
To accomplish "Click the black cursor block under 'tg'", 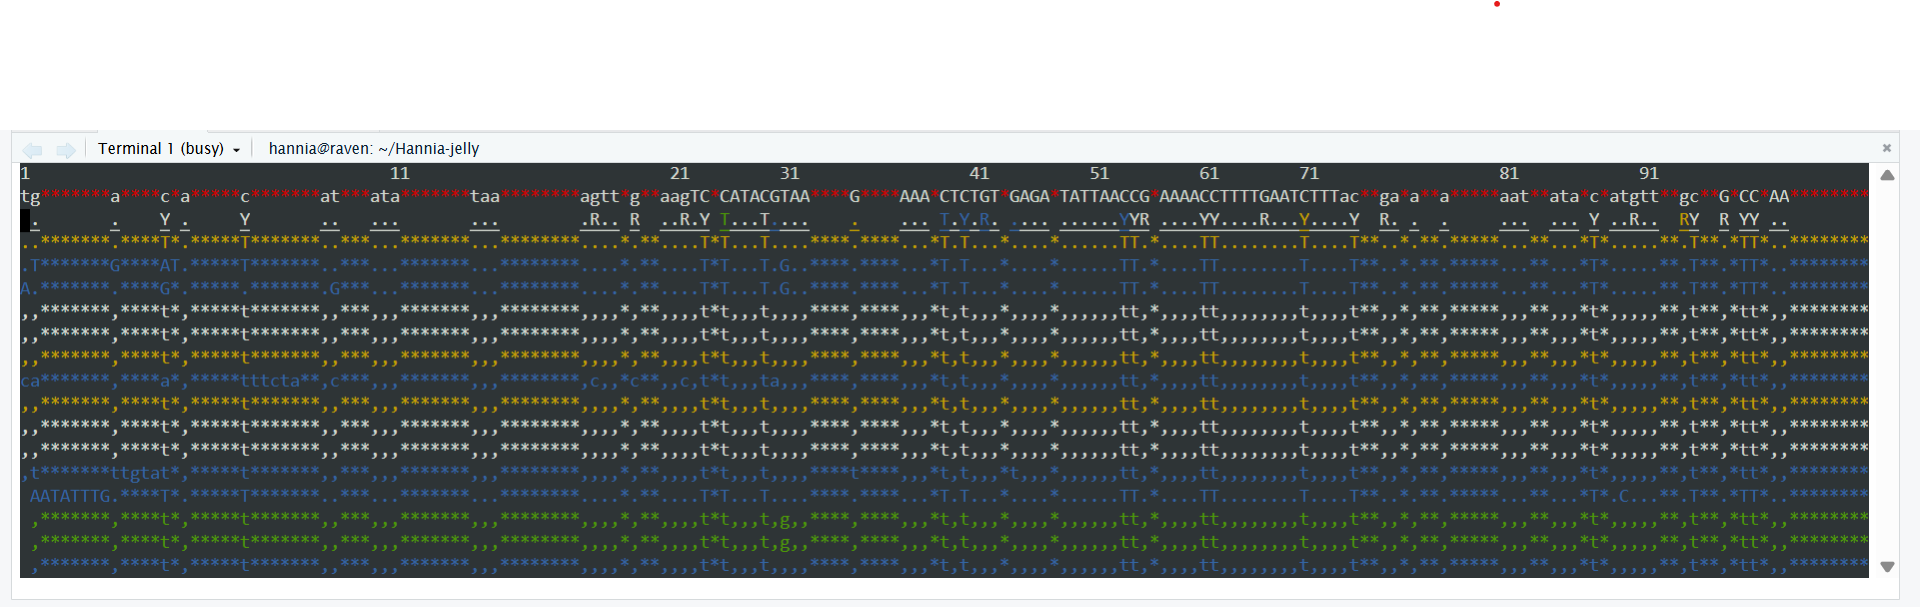I will click(x=25, y=220).
